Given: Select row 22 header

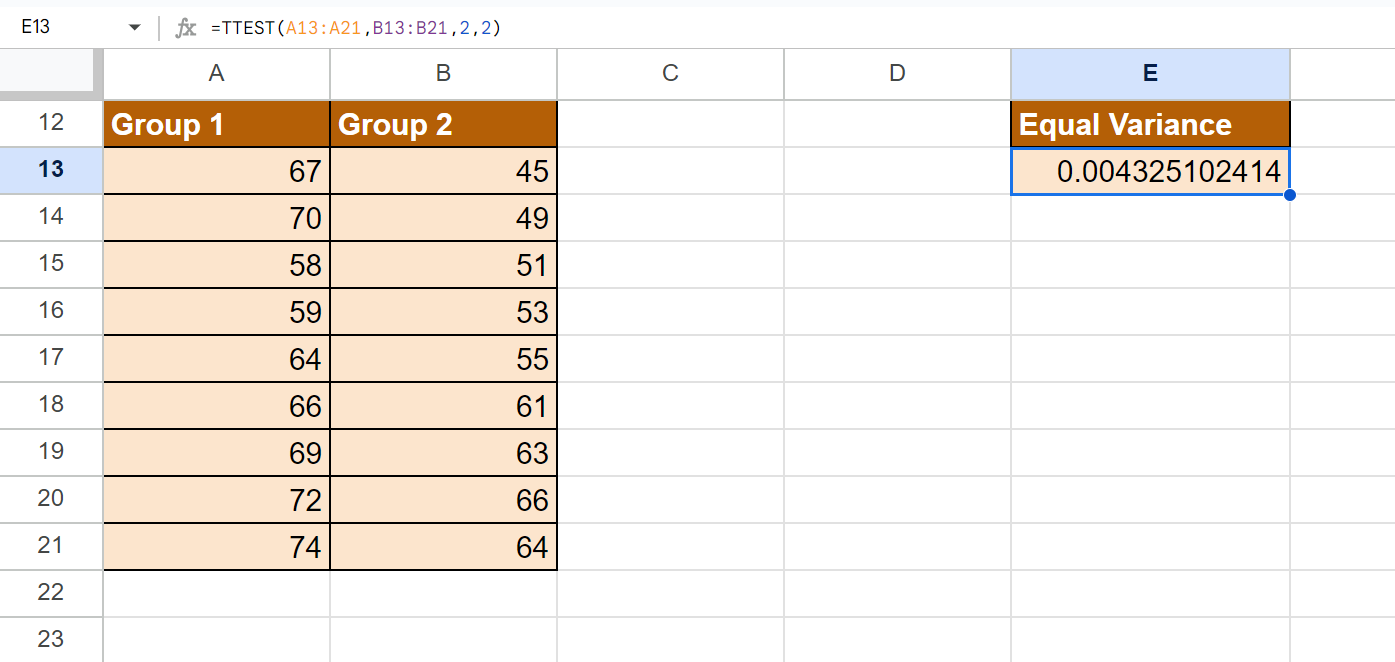Looking at the screenshot, I should click(51, 593).
